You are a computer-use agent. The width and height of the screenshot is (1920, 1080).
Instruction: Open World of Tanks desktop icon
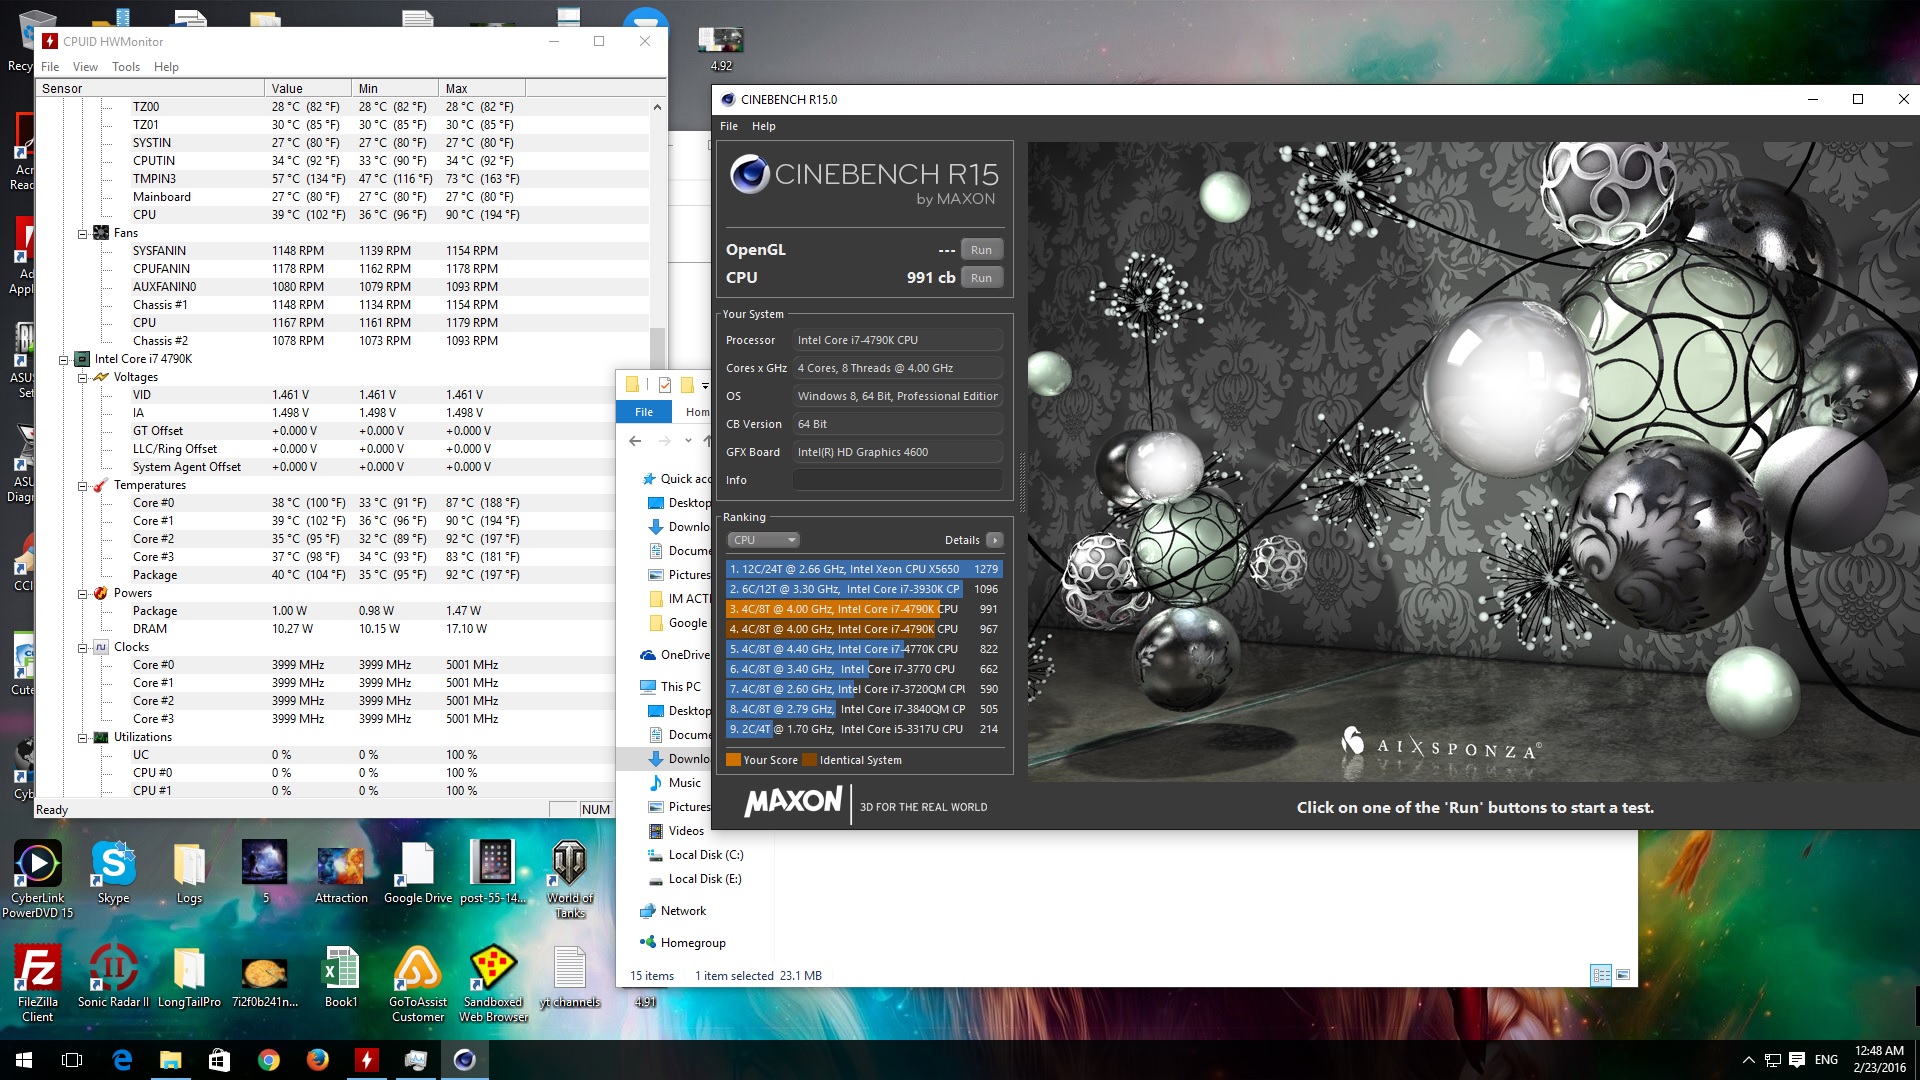point(569,865)
